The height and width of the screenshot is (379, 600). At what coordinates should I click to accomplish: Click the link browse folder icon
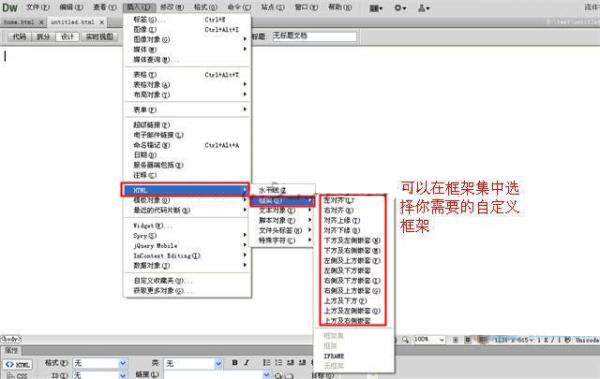[x=289, y=376]
